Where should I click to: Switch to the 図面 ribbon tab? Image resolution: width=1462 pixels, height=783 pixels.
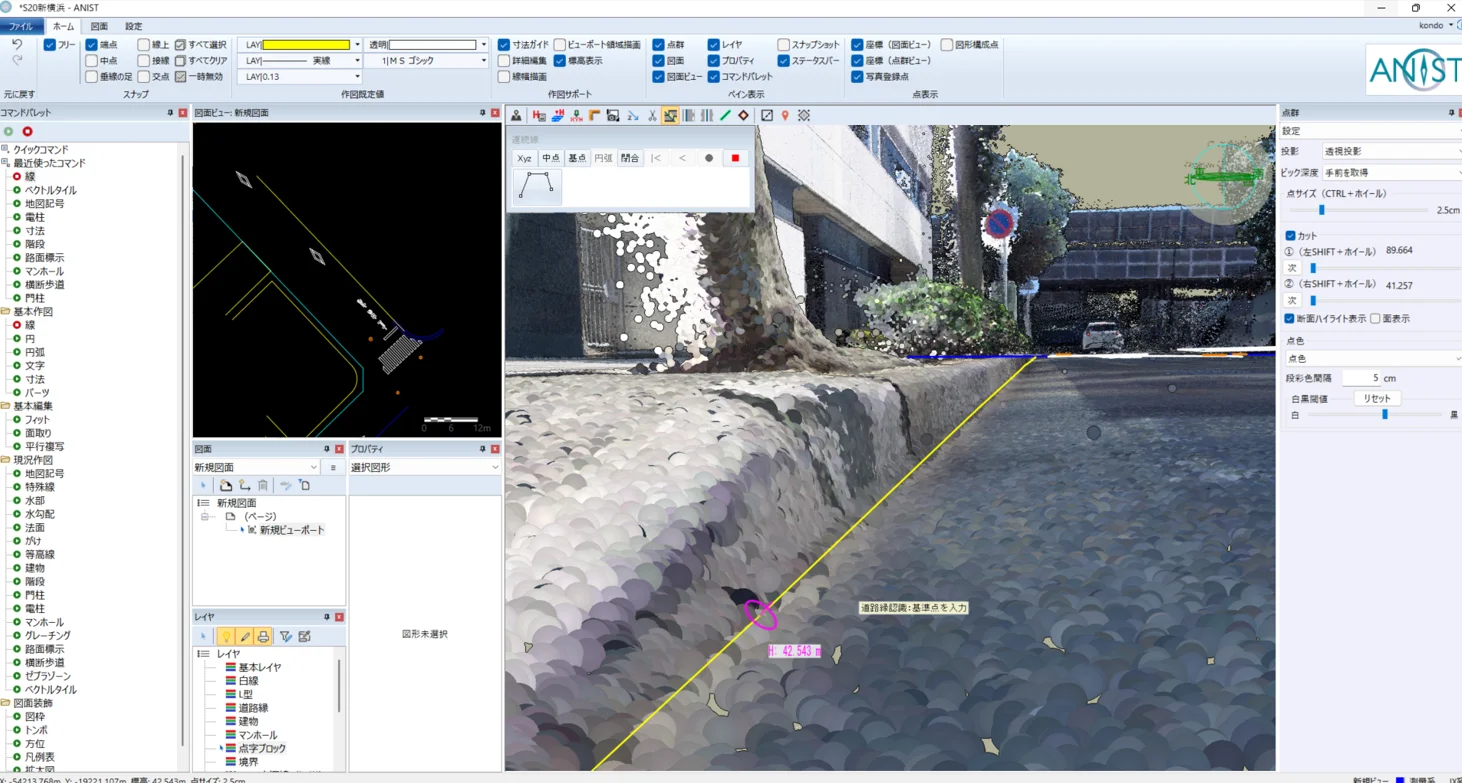[x=99, y=27]
